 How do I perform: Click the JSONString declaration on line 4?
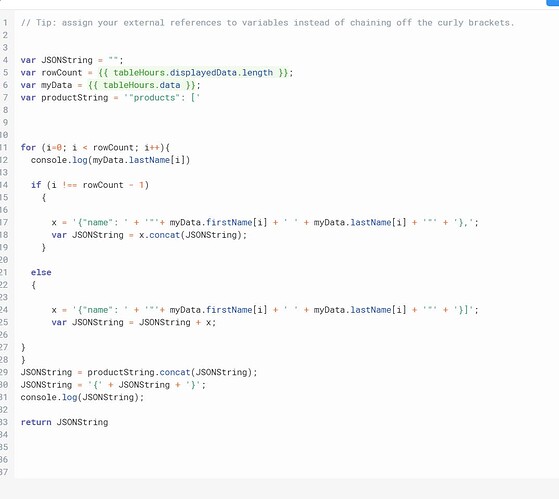(72, 60)
